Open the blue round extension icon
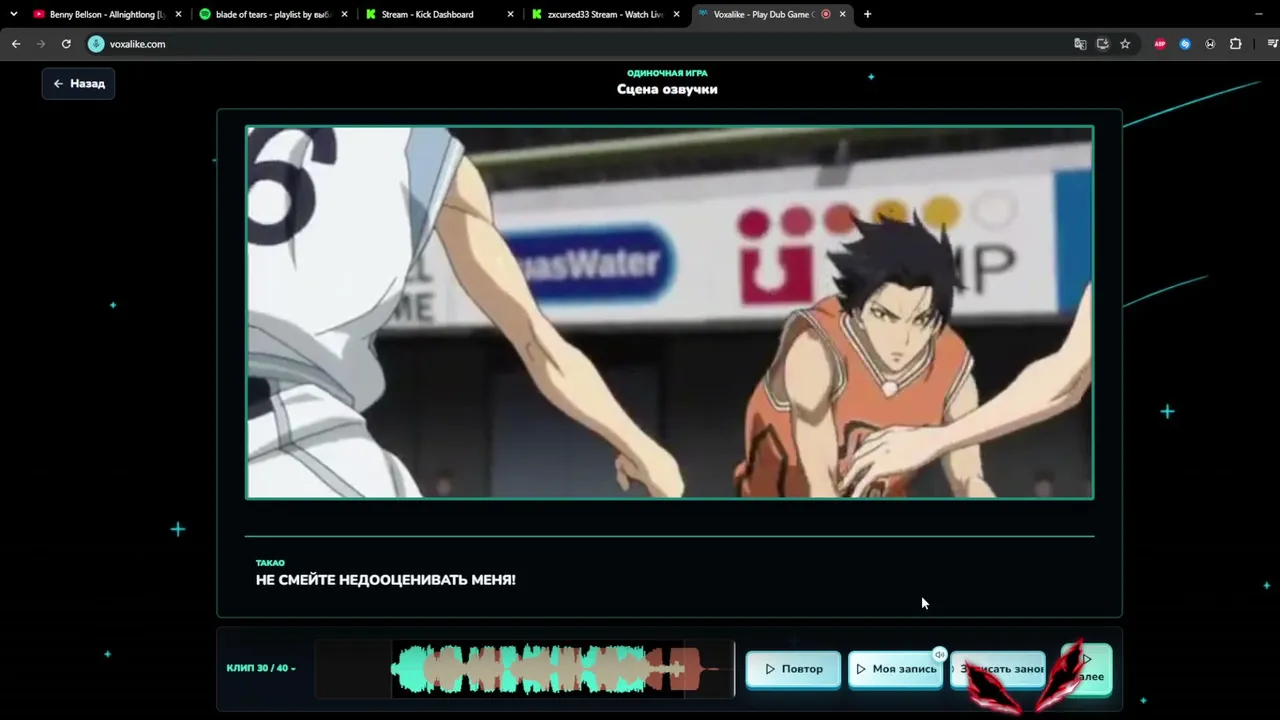Screen dimensions: 1280x720 tap(1185, 44)
